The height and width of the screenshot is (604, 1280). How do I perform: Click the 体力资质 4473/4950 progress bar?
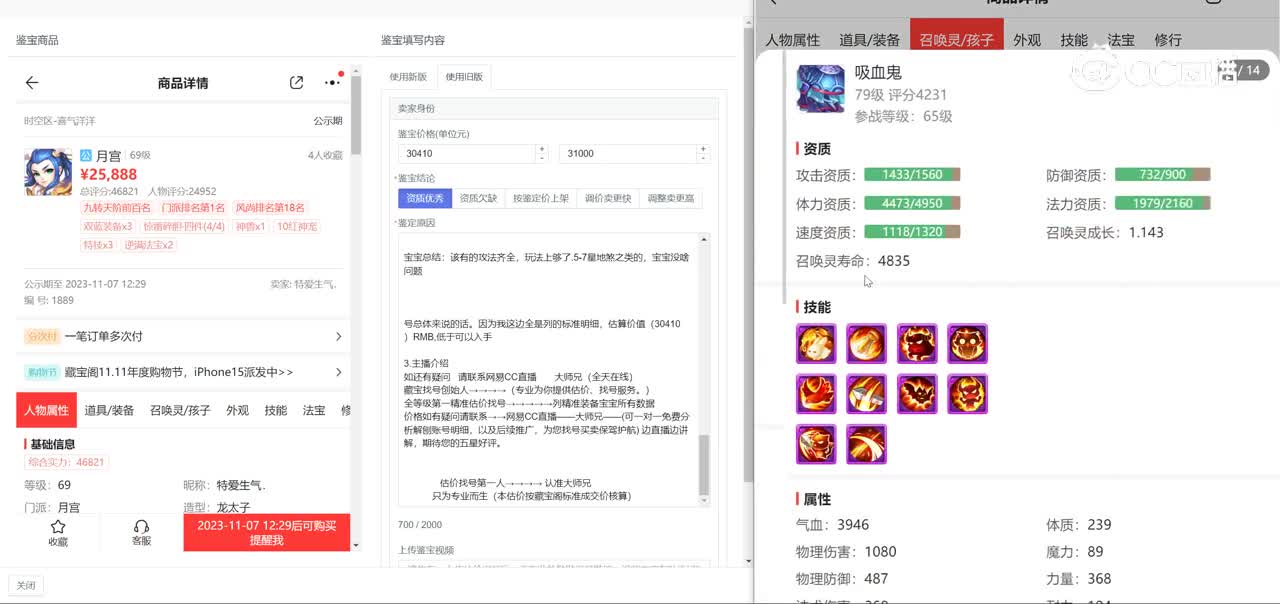tap(912, 203)
